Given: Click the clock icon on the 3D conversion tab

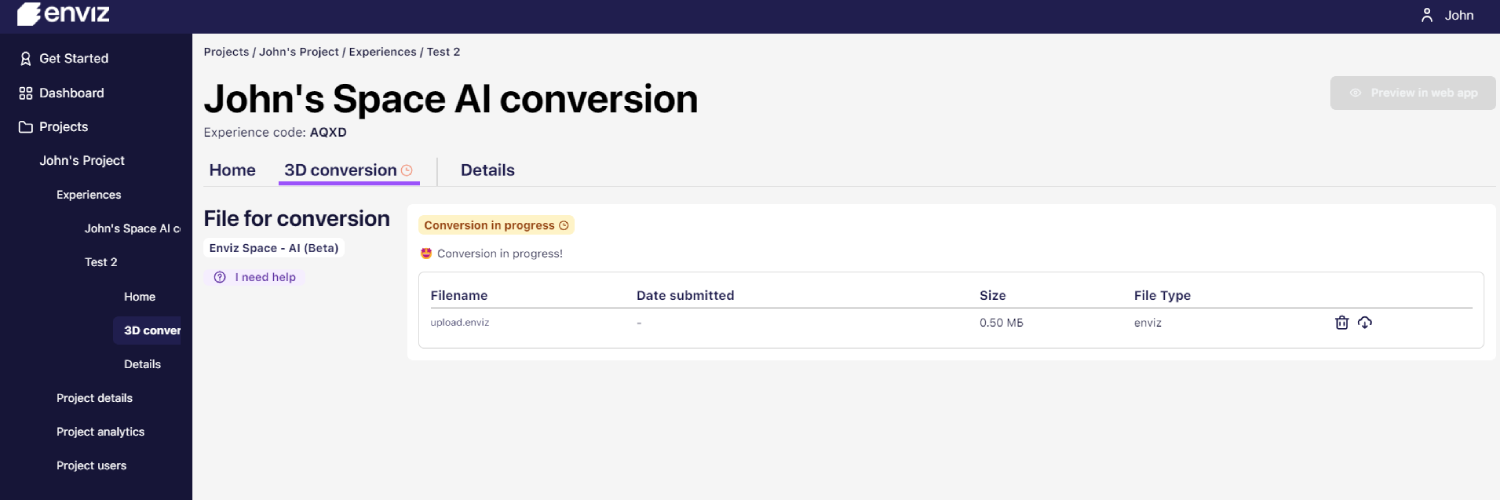Looking at the screenshot, I should click(x=407, y=171).
